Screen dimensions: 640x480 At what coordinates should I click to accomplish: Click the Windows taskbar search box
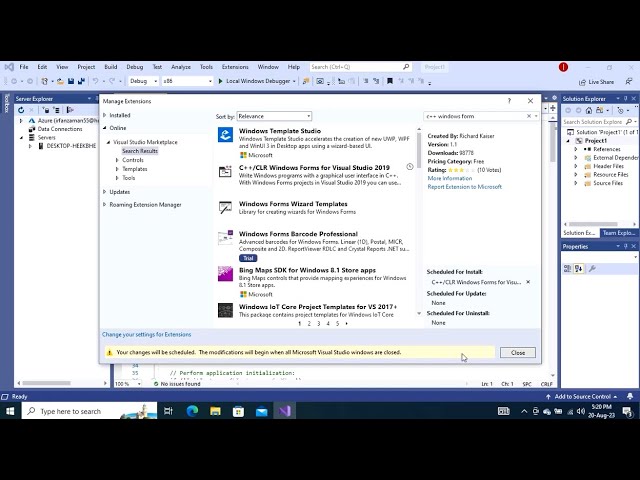(90, 411)
